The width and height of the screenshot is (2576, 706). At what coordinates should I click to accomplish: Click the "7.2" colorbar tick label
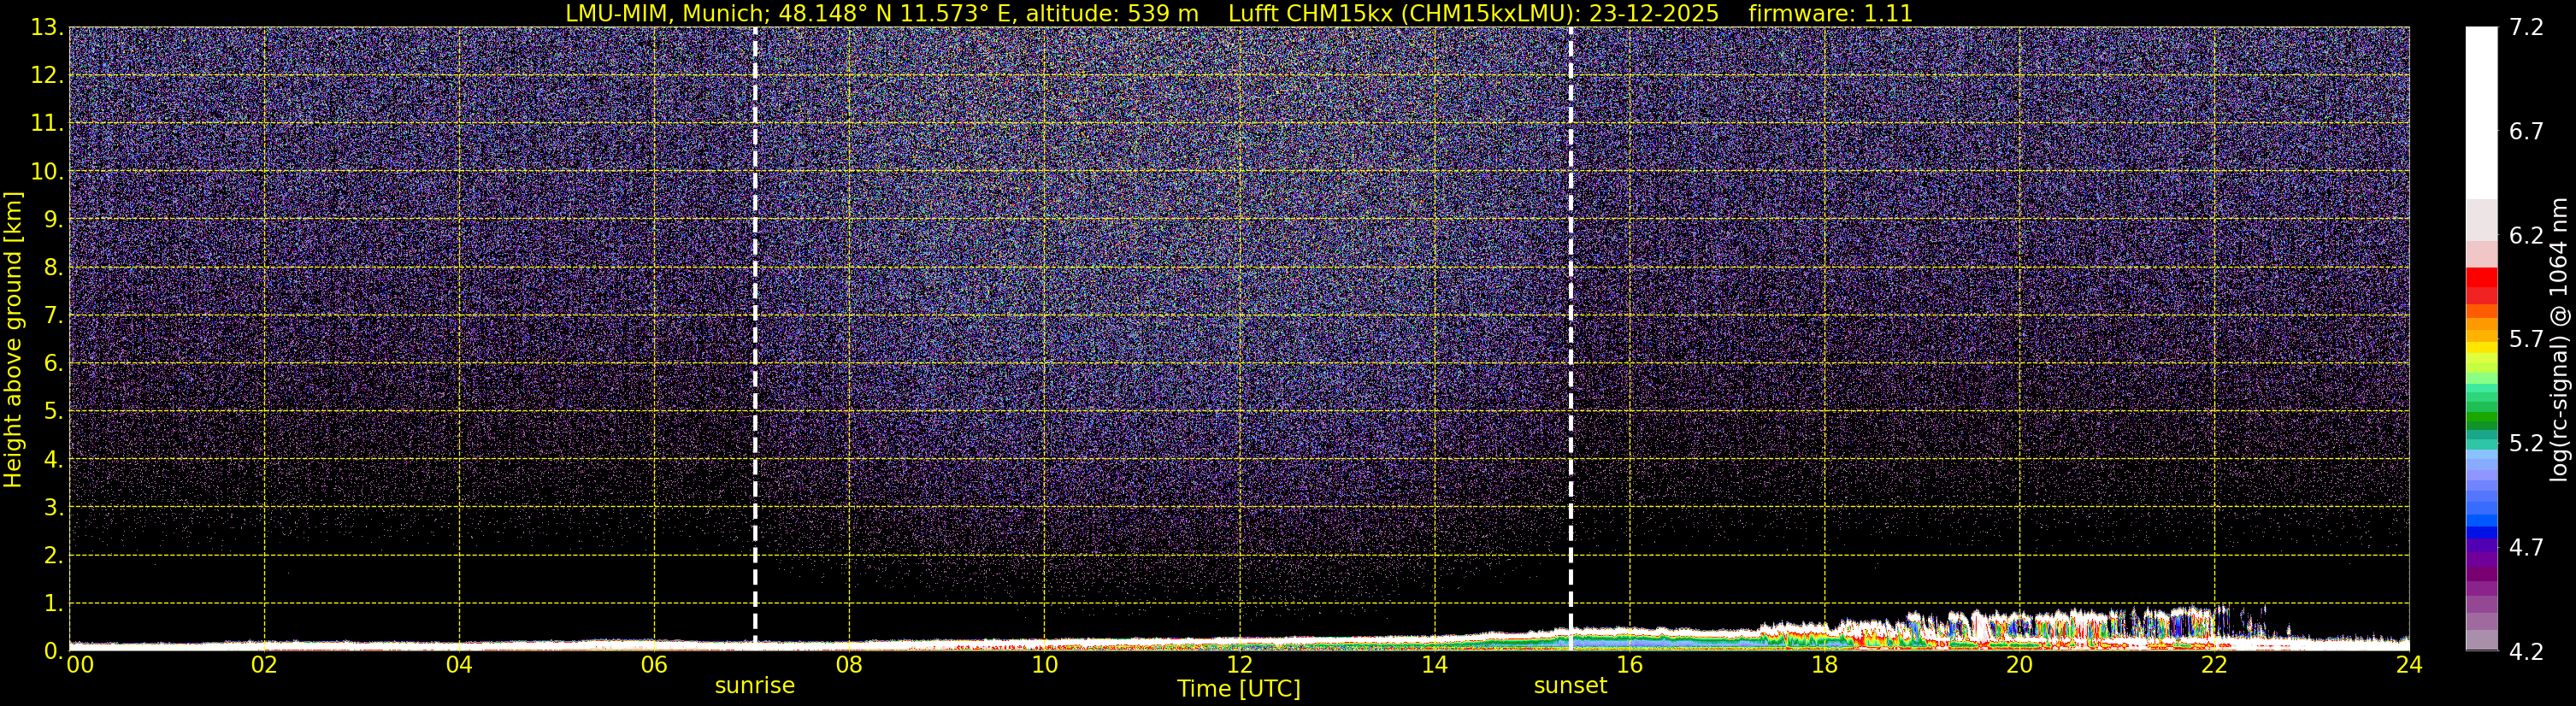tap(2526, 27)
